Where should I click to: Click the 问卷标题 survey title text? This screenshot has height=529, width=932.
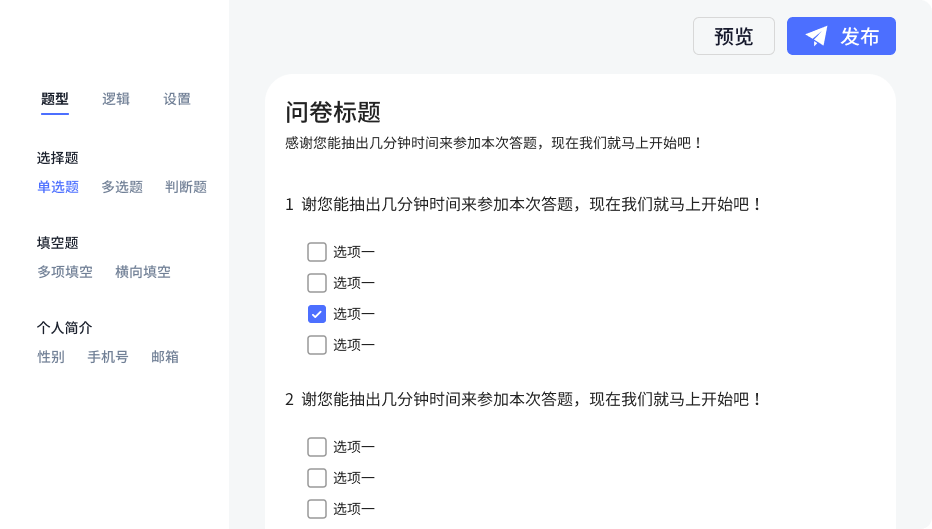click(333, 113)
